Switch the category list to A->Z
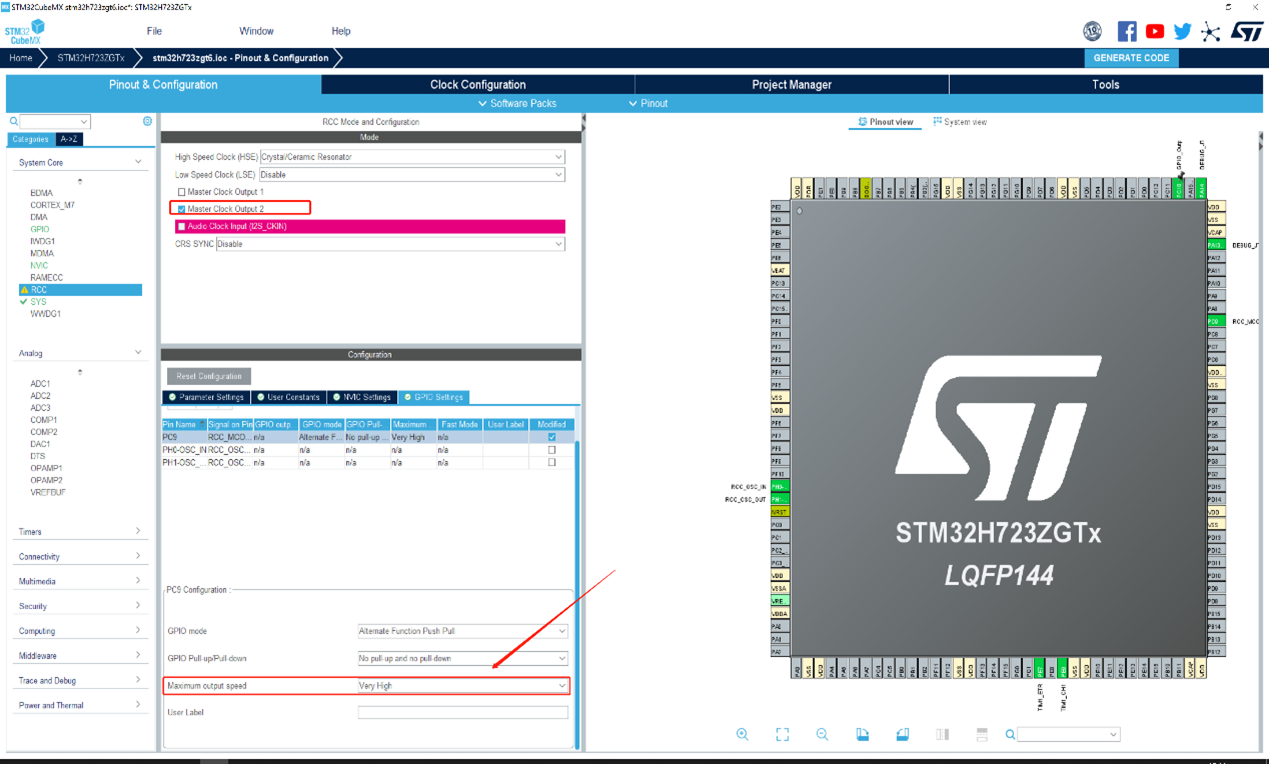The height and width of the screenshot is (764, 1269). (68, 140)
